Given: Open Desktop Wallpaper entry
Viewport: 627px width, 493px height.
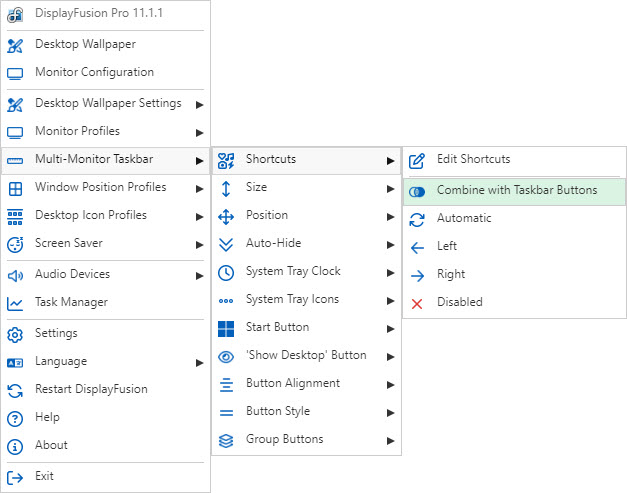Looking at the screenshot, I should [106, 46].
